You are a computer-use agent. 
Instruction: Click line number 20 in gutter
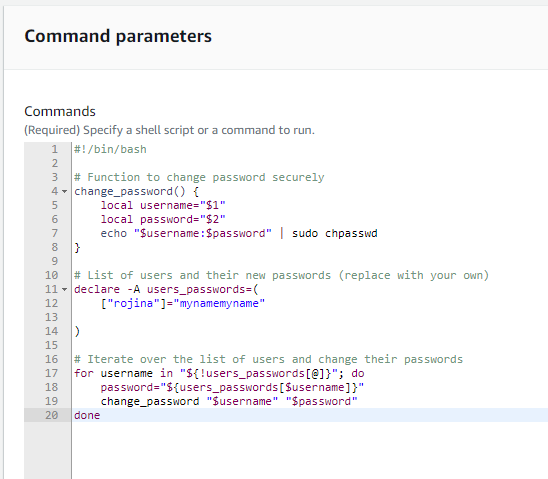click(51, 415)
